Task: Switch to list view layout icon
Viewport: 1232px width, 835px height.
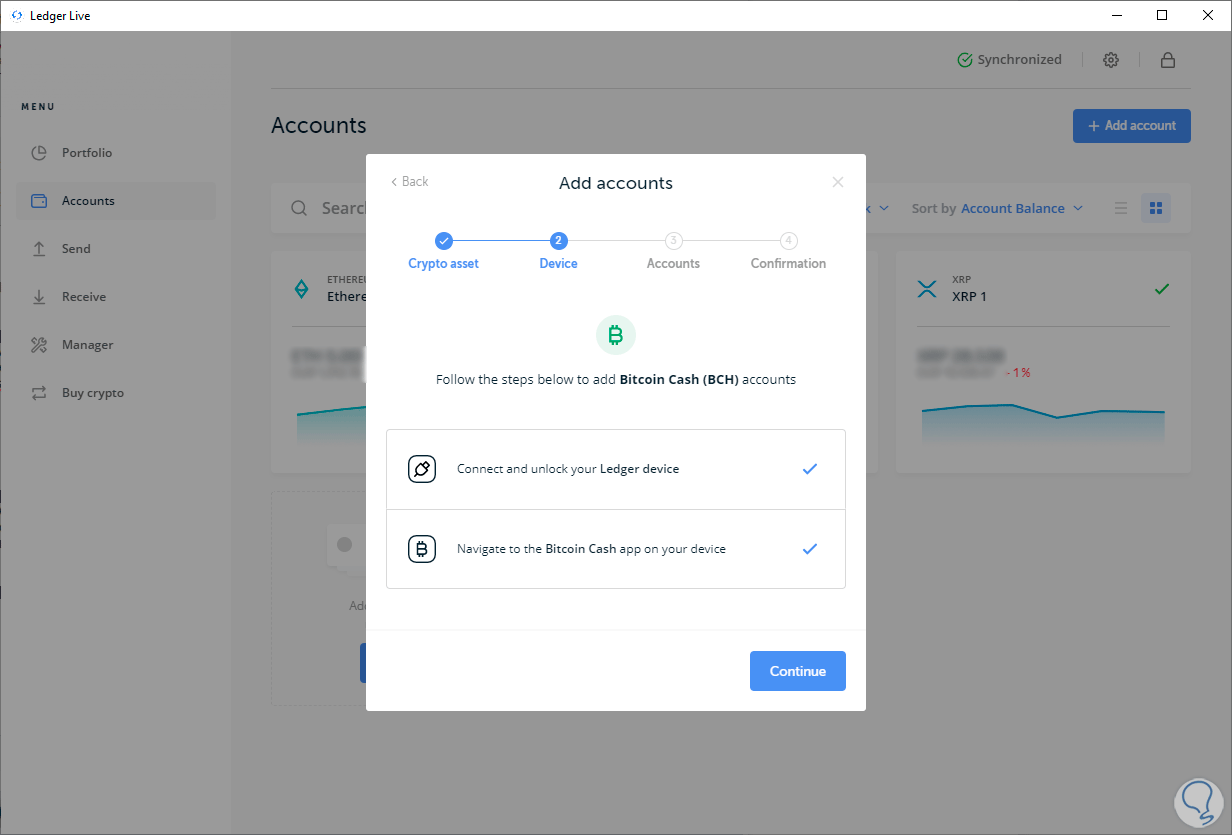Action: point(1121,208)
